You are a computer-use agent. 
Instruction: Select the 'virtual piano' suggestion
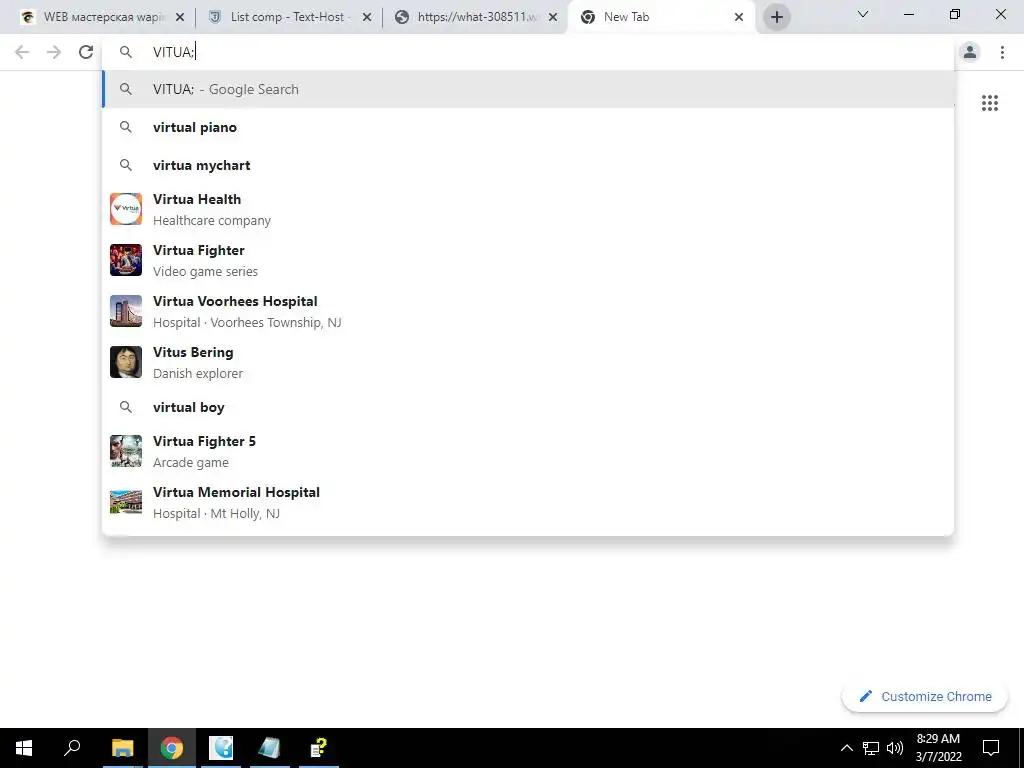click(x=528, y=127)
